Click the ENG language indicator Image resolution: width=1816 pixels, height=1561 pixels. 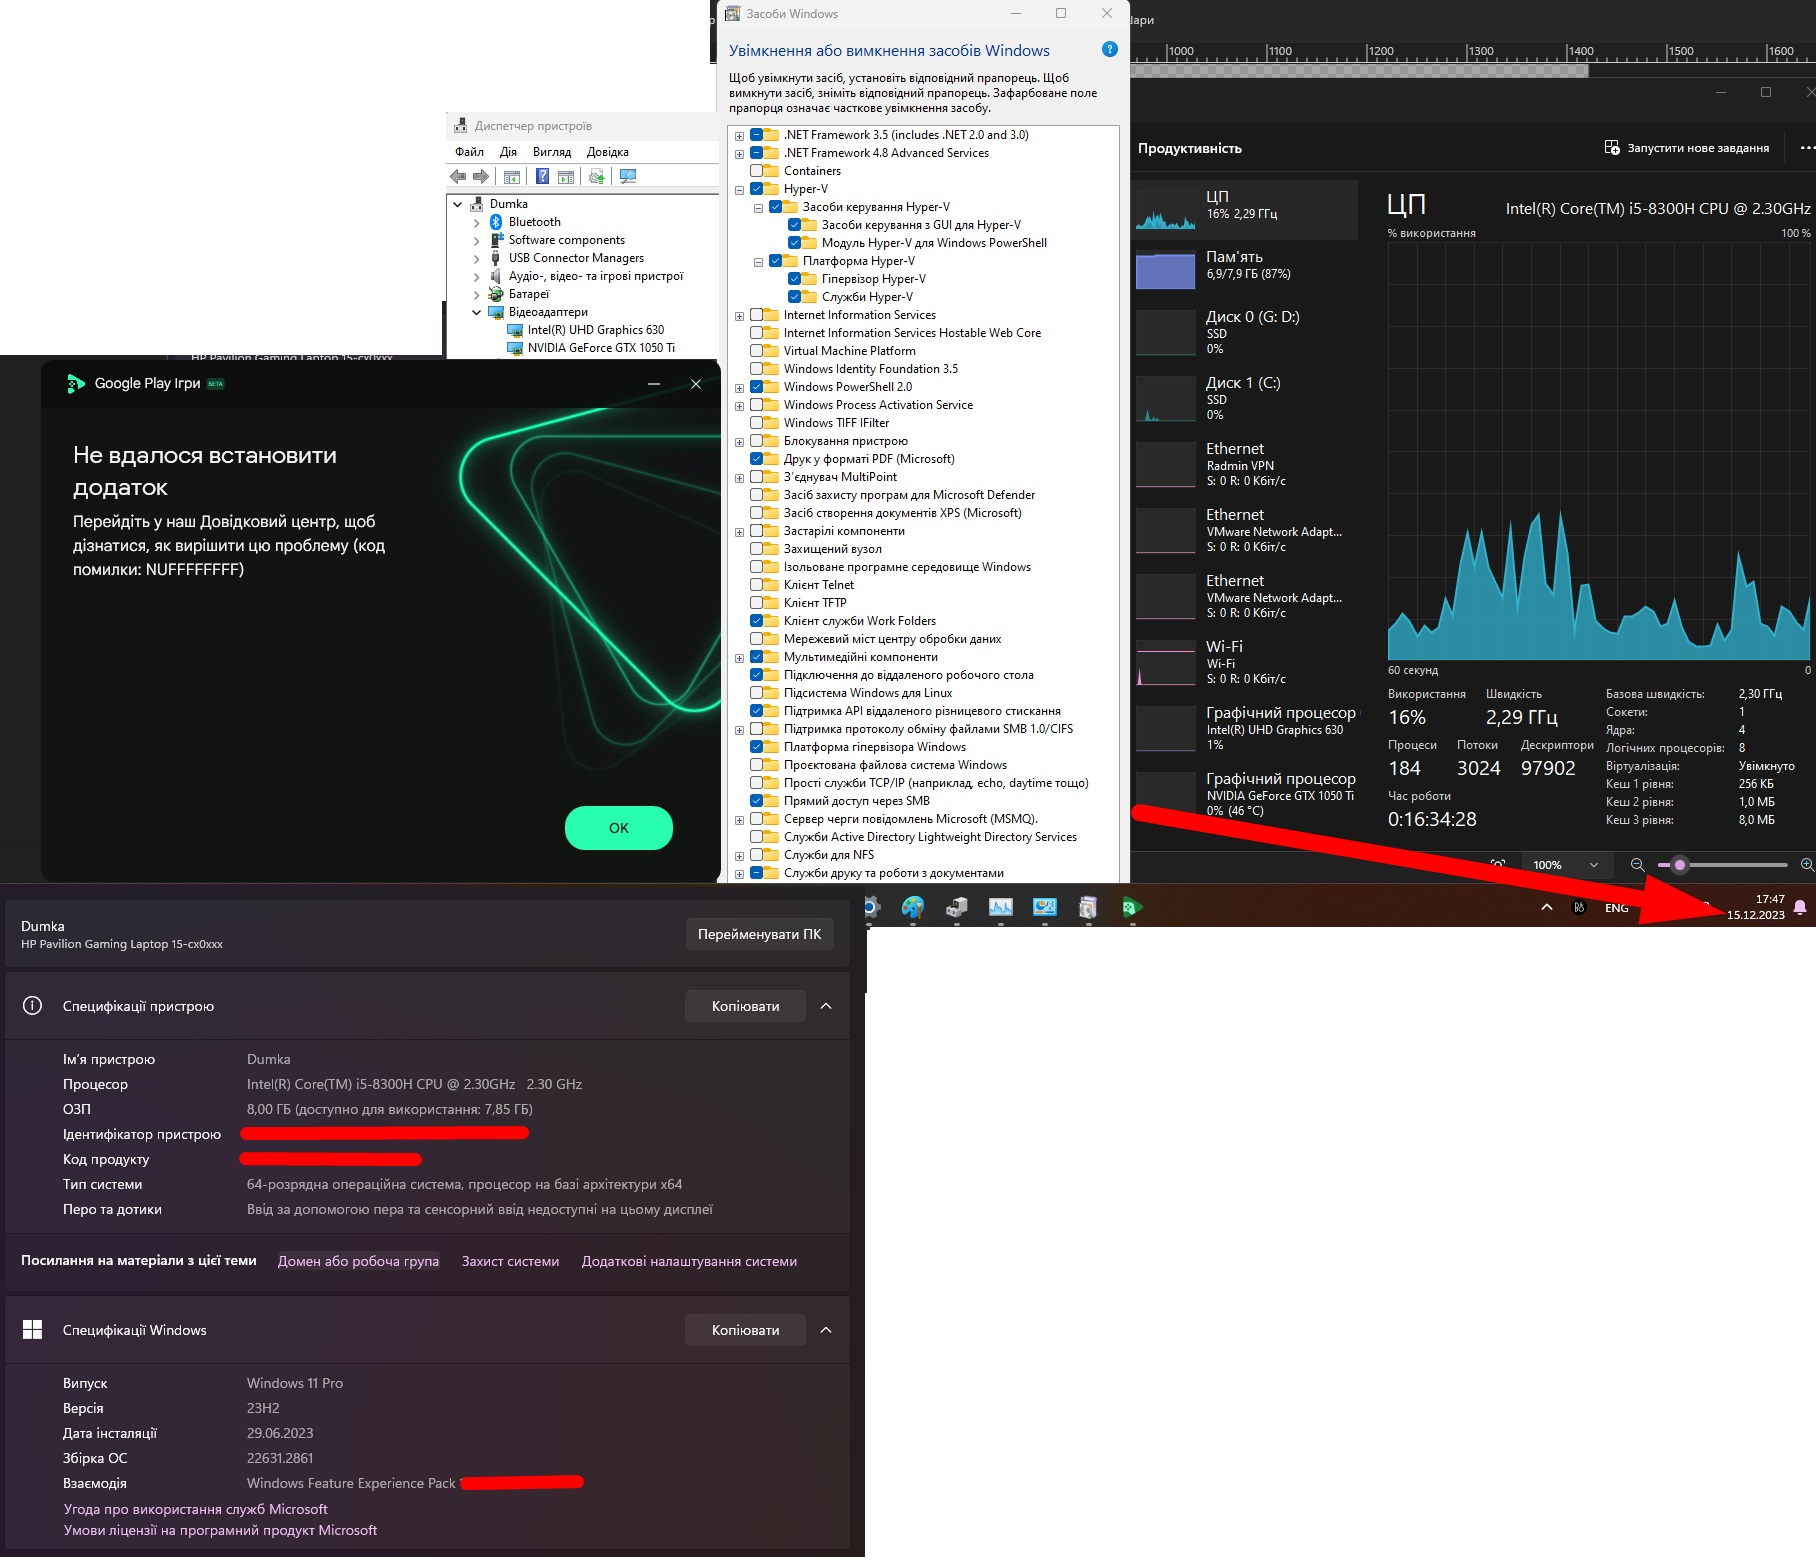pos(1617,908)
